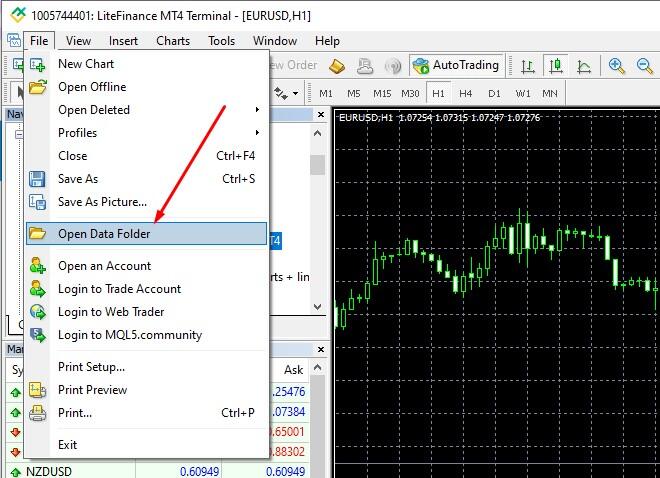
Task: Expand Open Deleted submenu
Action: (x=146, y=110)
